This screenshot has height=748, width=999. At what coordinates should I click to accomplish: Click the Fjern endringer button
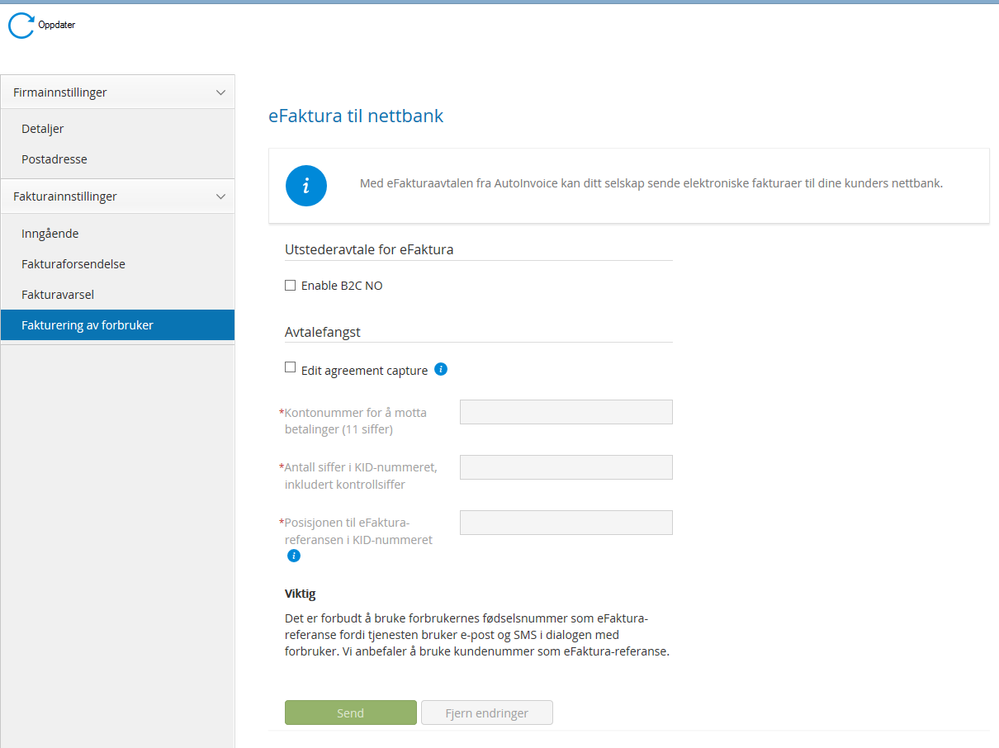(x=486, y=713)
